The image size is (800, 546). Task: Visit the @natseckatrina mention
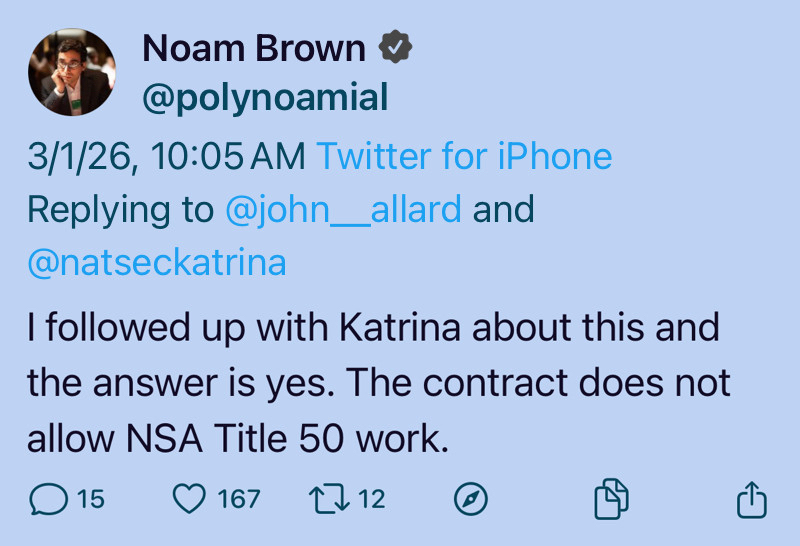click(x=157, y=262)
